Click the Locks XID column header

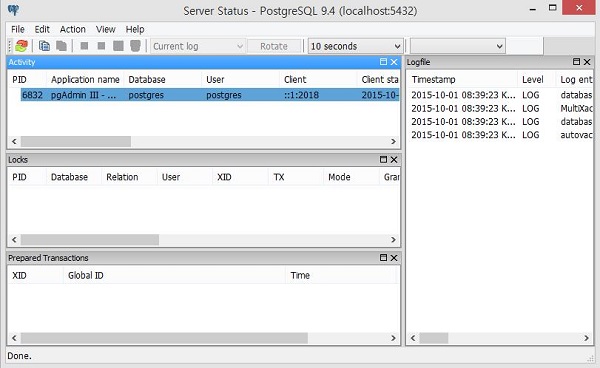(x=240, y=177)
